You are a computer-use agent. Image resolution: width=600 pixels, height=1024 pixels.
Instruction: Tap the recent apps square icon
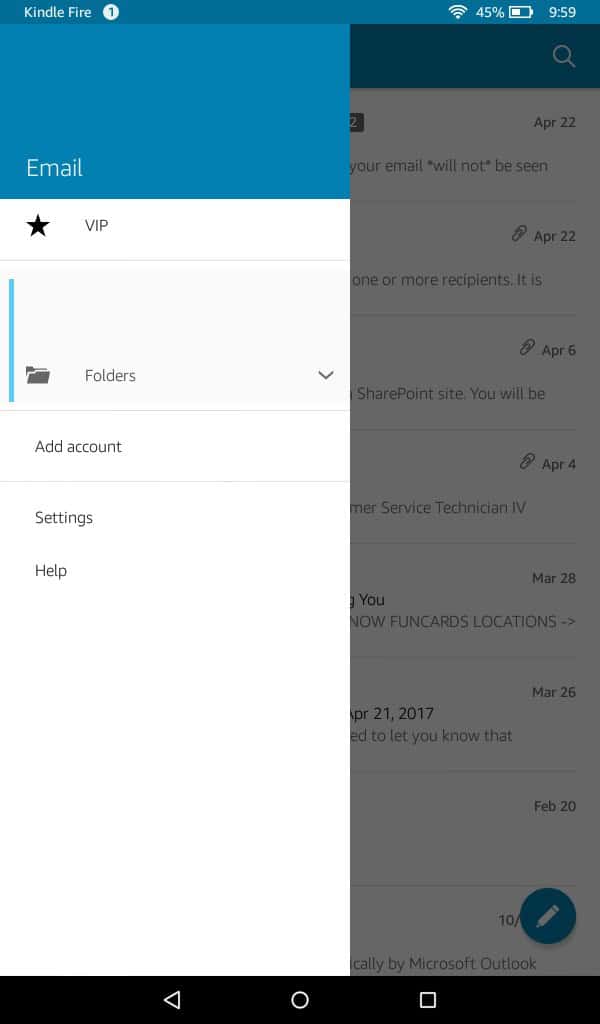point(428,1000)
